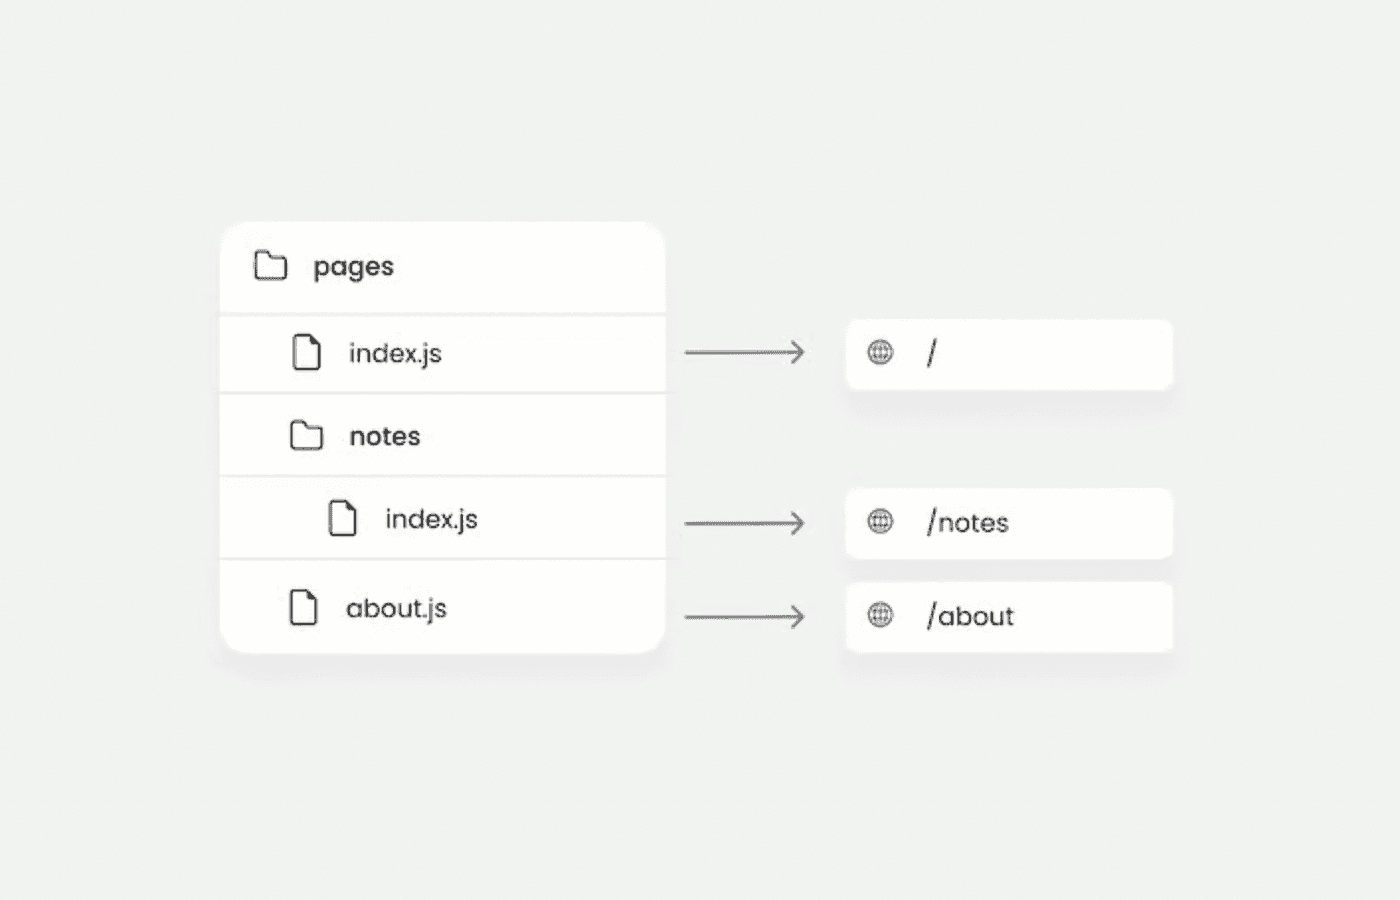Select the index.js name inside notes
1400x900 pixels.
click(431, 520)
